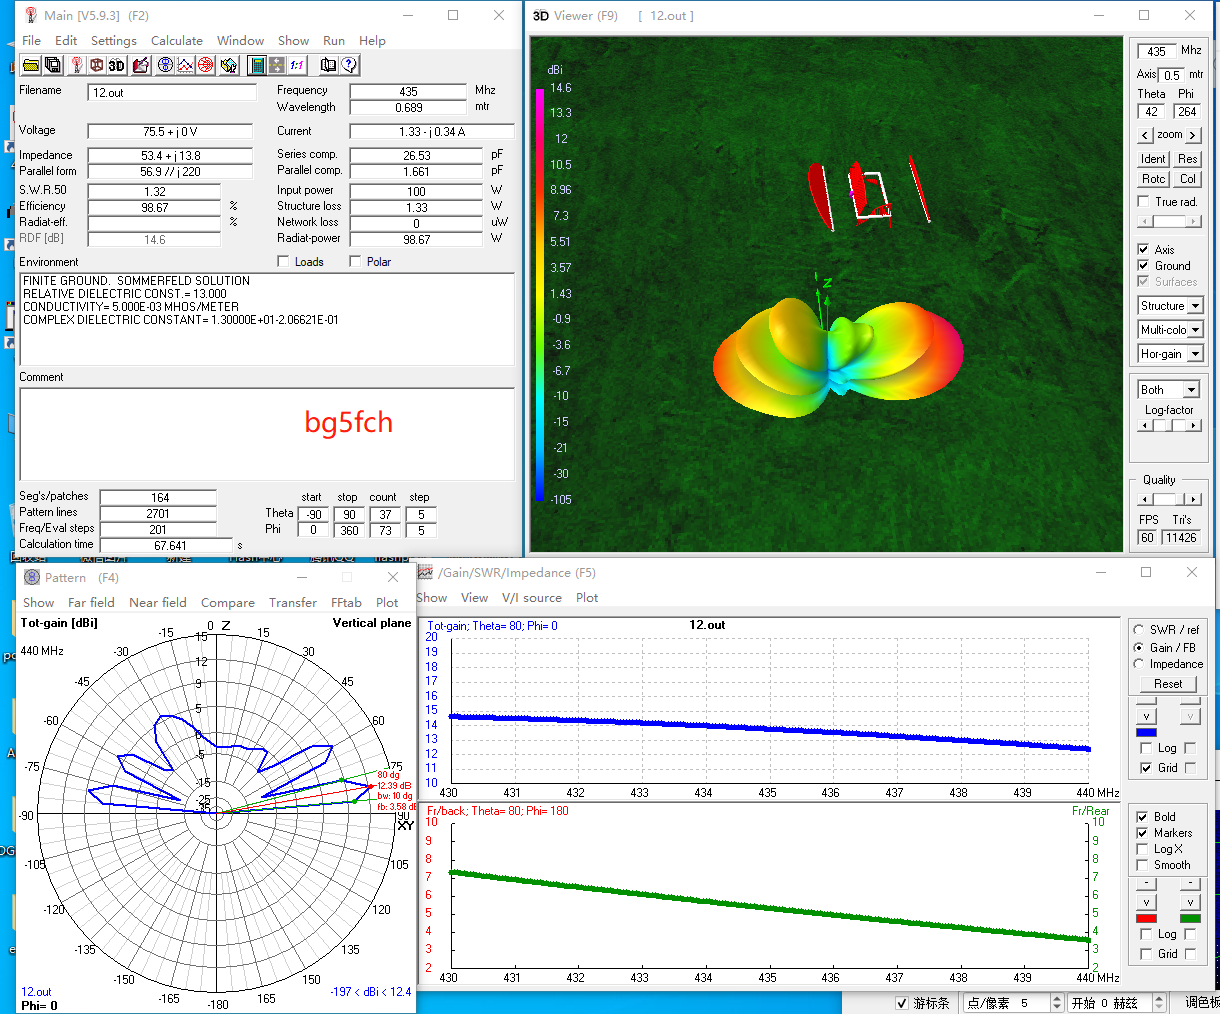The width and height of the screenshot is (1220, 1014).
Task: Expand the Hor-gain dropdown
Action: click(1195, 354)
